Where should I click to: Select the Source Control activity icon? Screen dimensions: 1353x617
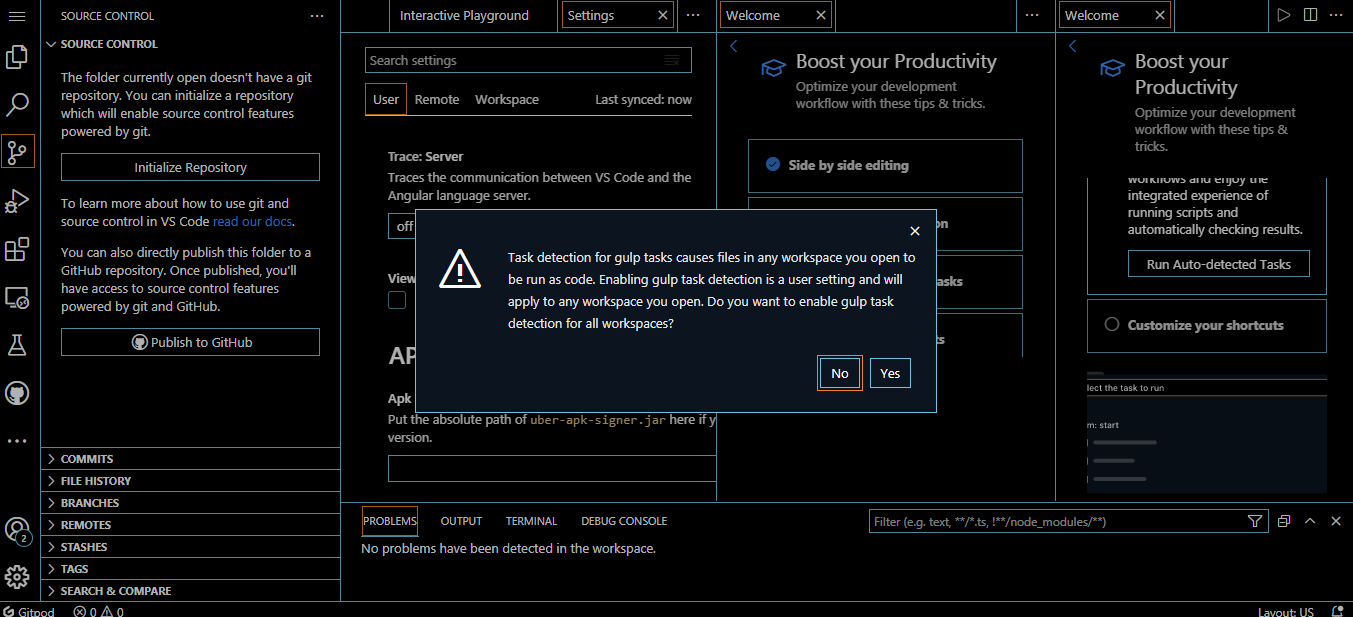point(17,151)
